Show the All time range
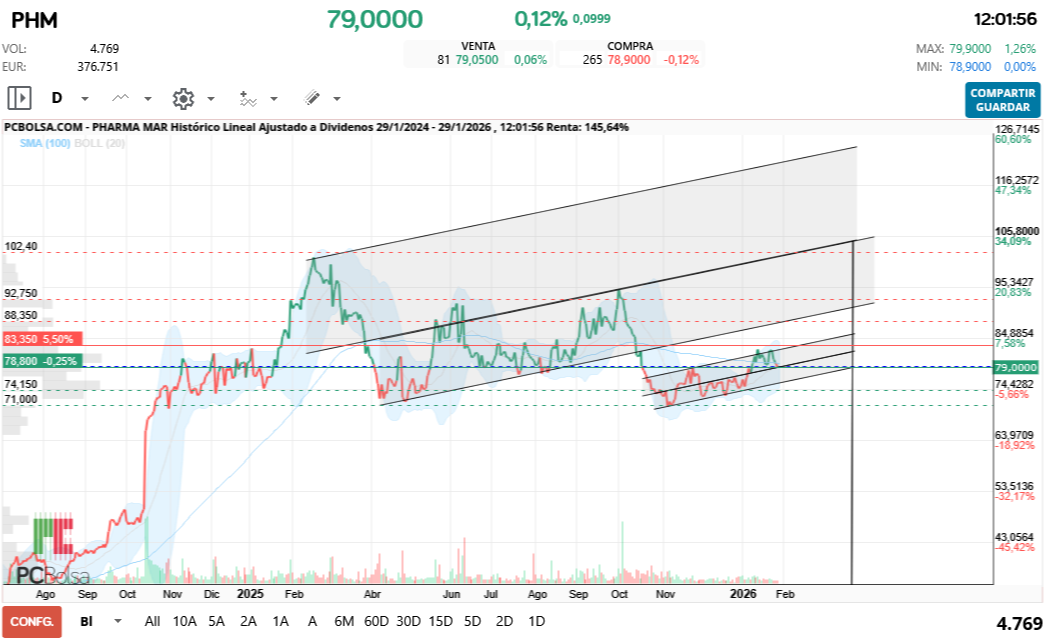This screenshot has width=1056, height=643. point(152,621)
